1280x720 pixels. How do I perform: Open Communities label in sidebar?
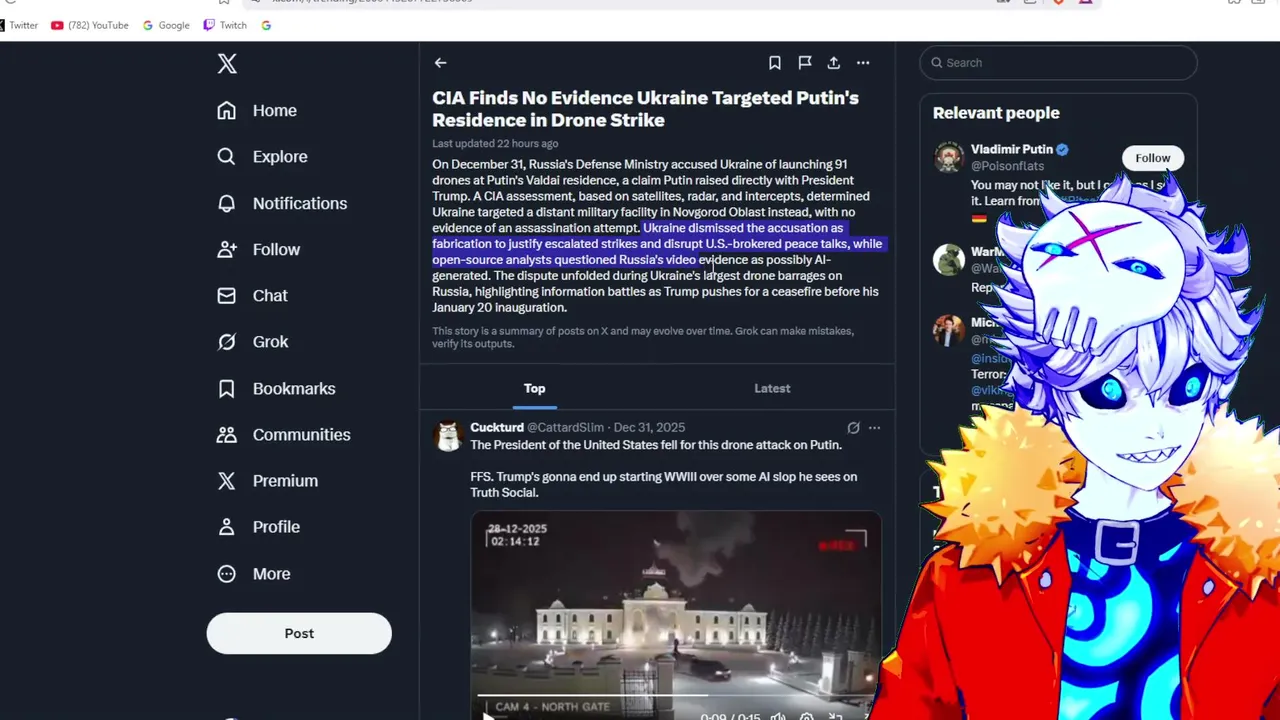[x=302, y=435]
